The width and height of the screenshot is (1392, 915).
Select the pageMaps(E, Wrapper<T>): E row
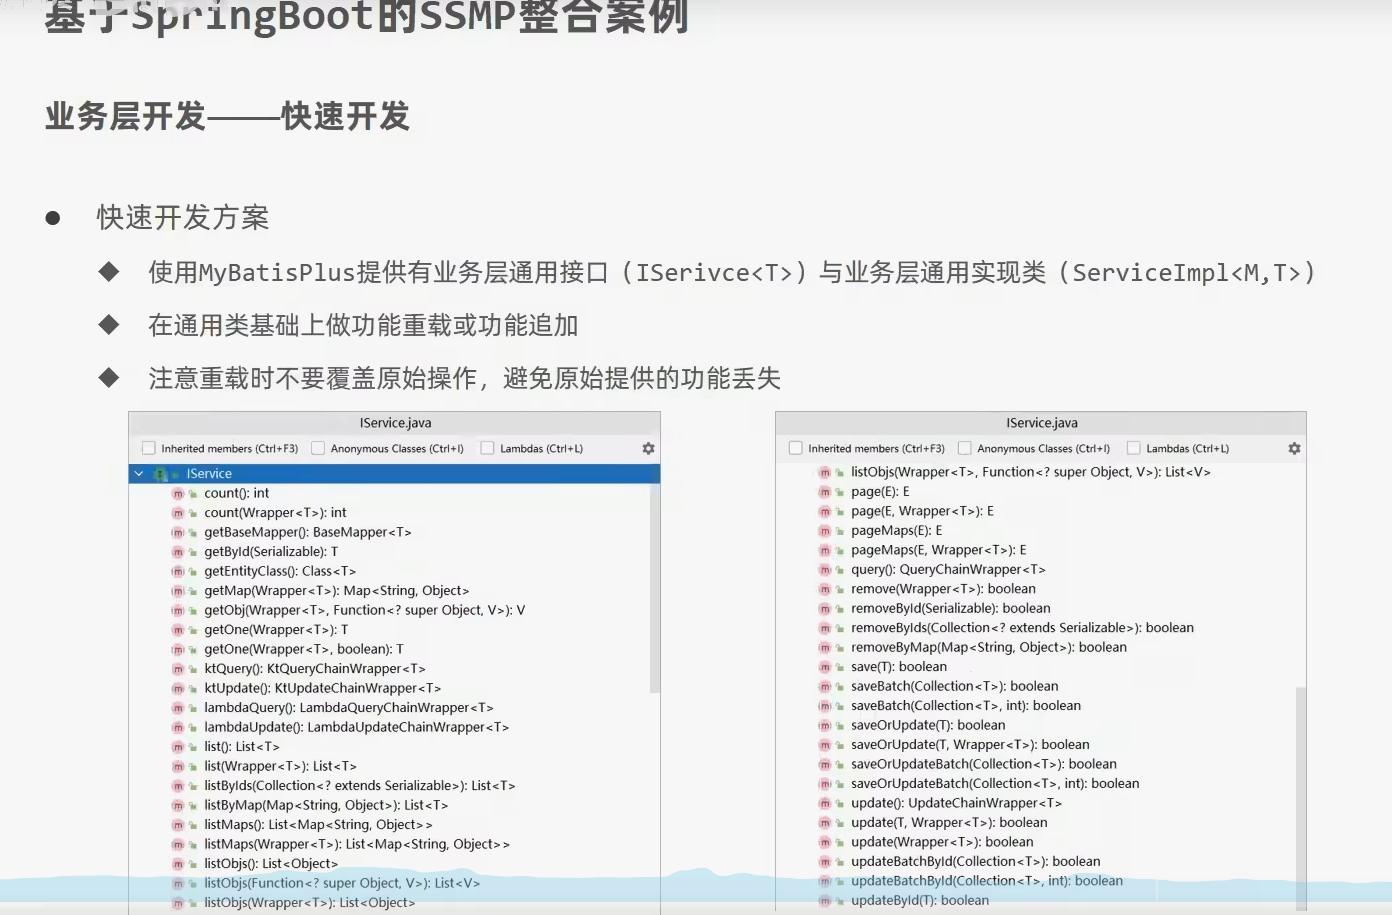coord(1036,550)
